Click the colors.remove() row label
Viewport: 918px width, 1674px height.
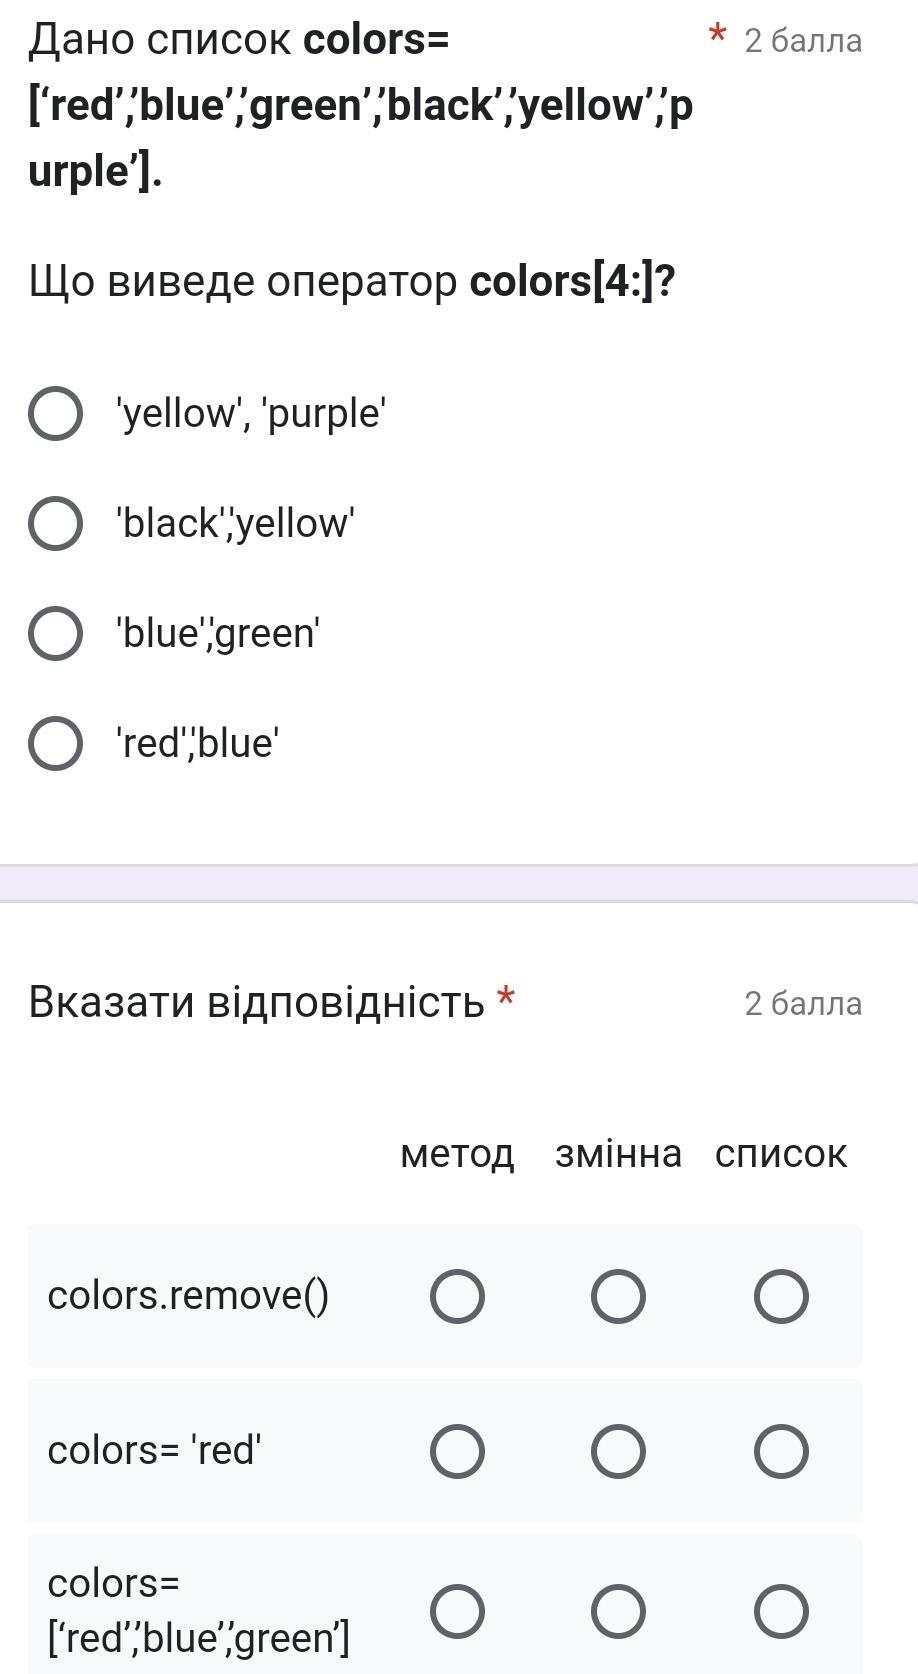point(188,1296)
